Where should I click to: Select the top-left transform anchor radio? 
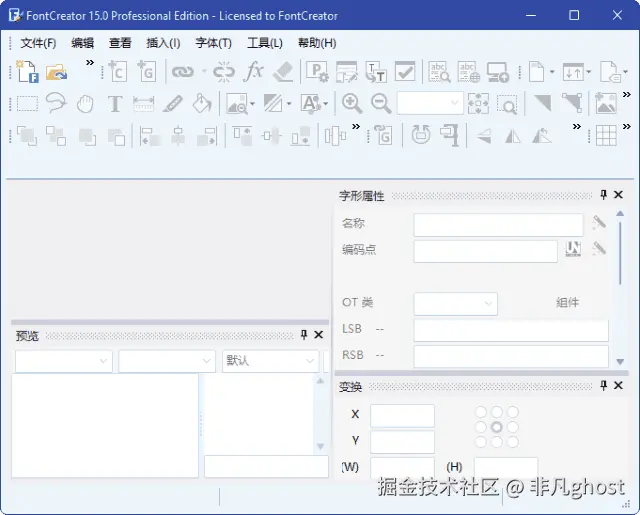[x=481, y=412]
